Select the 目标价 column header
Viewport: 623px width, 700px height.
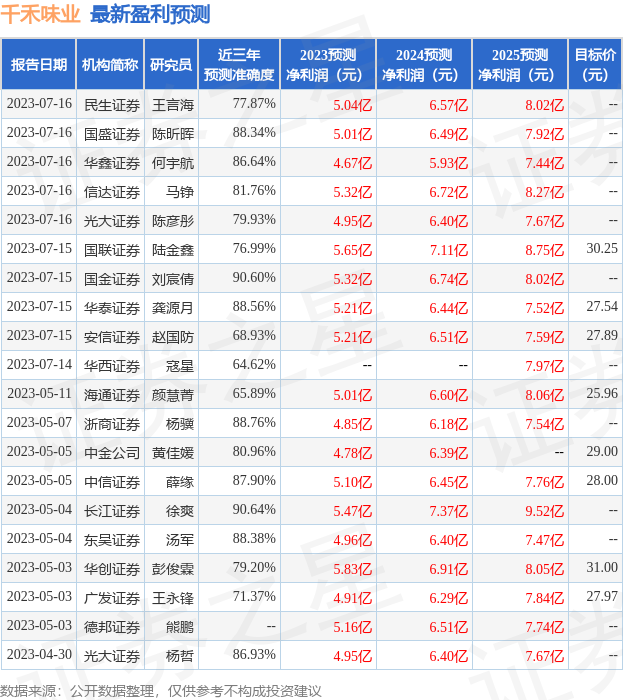coord(595,64)
